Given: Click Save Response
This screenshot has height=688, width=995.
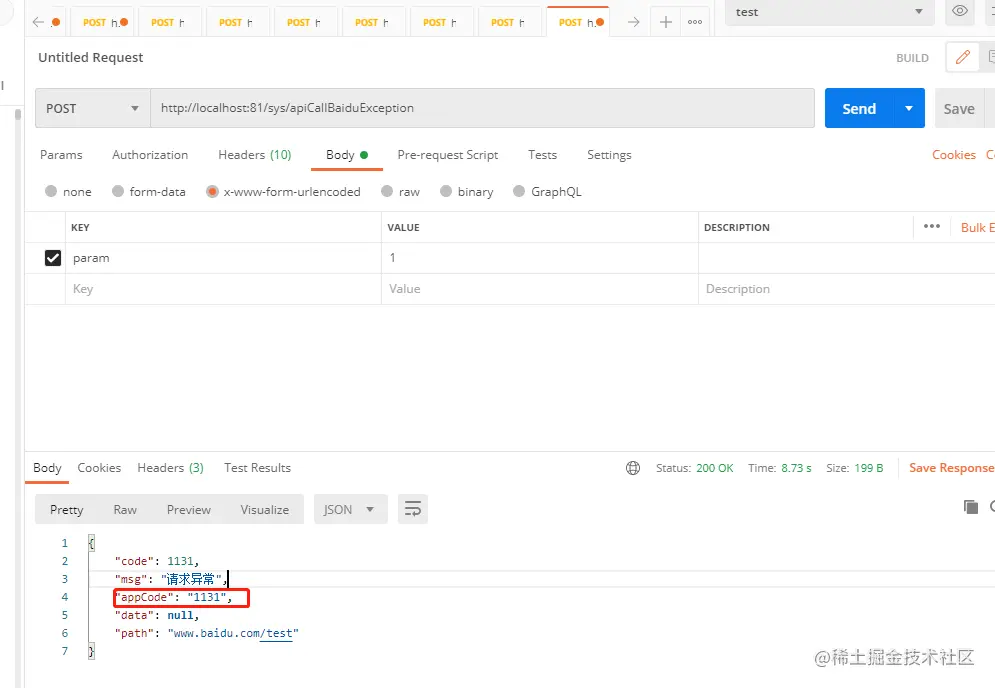Looking at the screenshot, I should (x=951, y=468).
